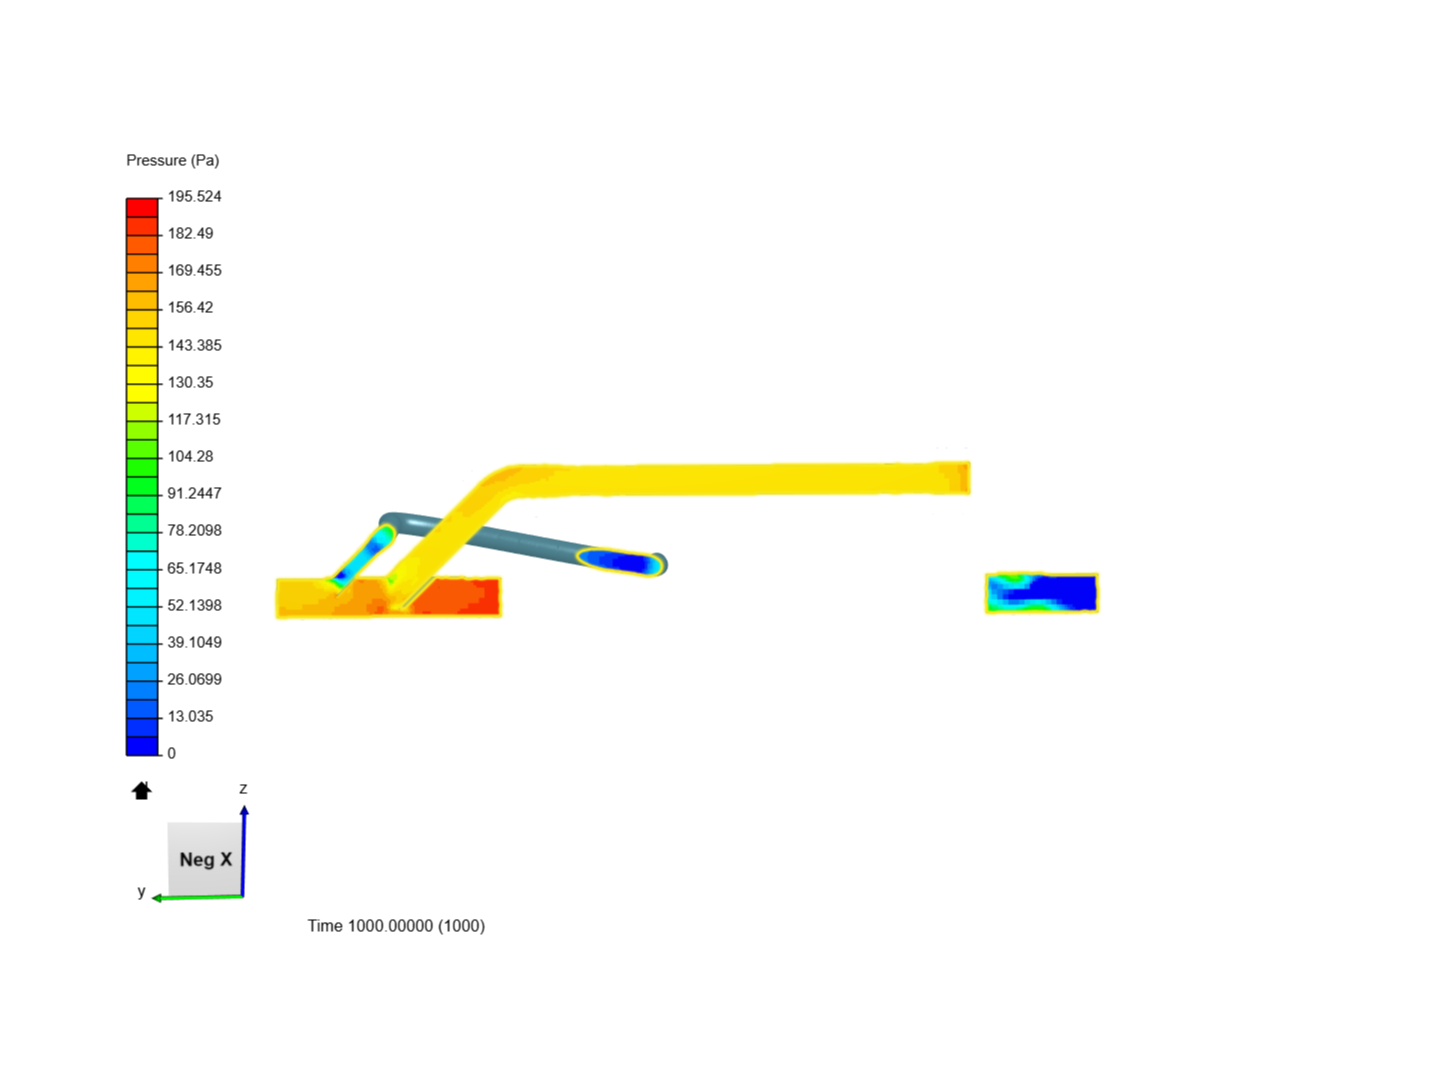Click the legend value 182.49
This screenshot has width=1440, height=1080.
(190, 233)
